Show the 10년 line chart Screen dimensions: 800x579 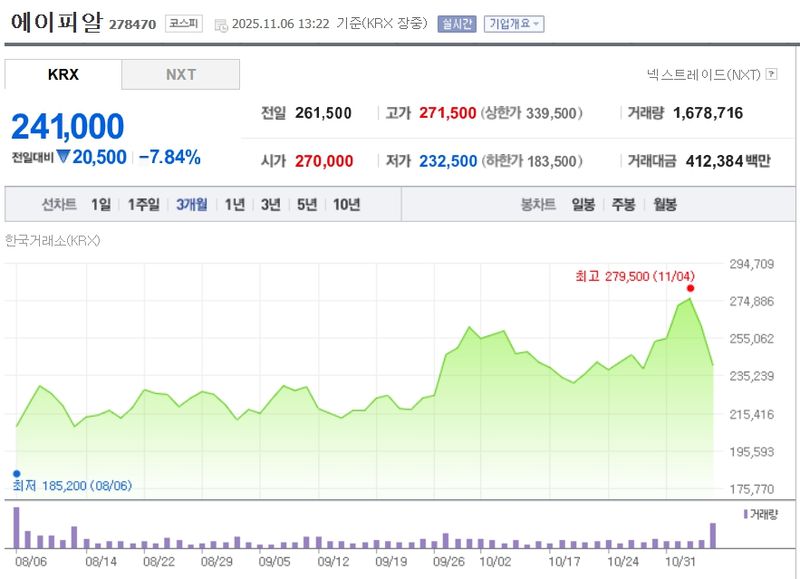tap(346, 204)
